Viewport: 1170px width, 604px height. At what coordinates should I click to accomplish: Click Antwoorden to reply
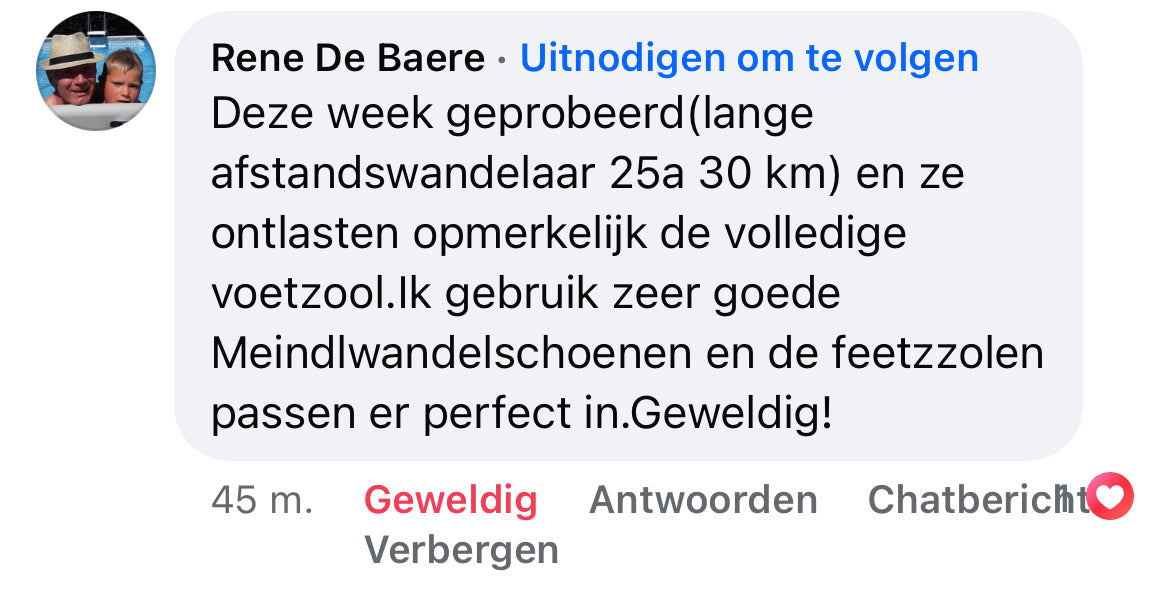pyautogui.click(x=703, y=499)
